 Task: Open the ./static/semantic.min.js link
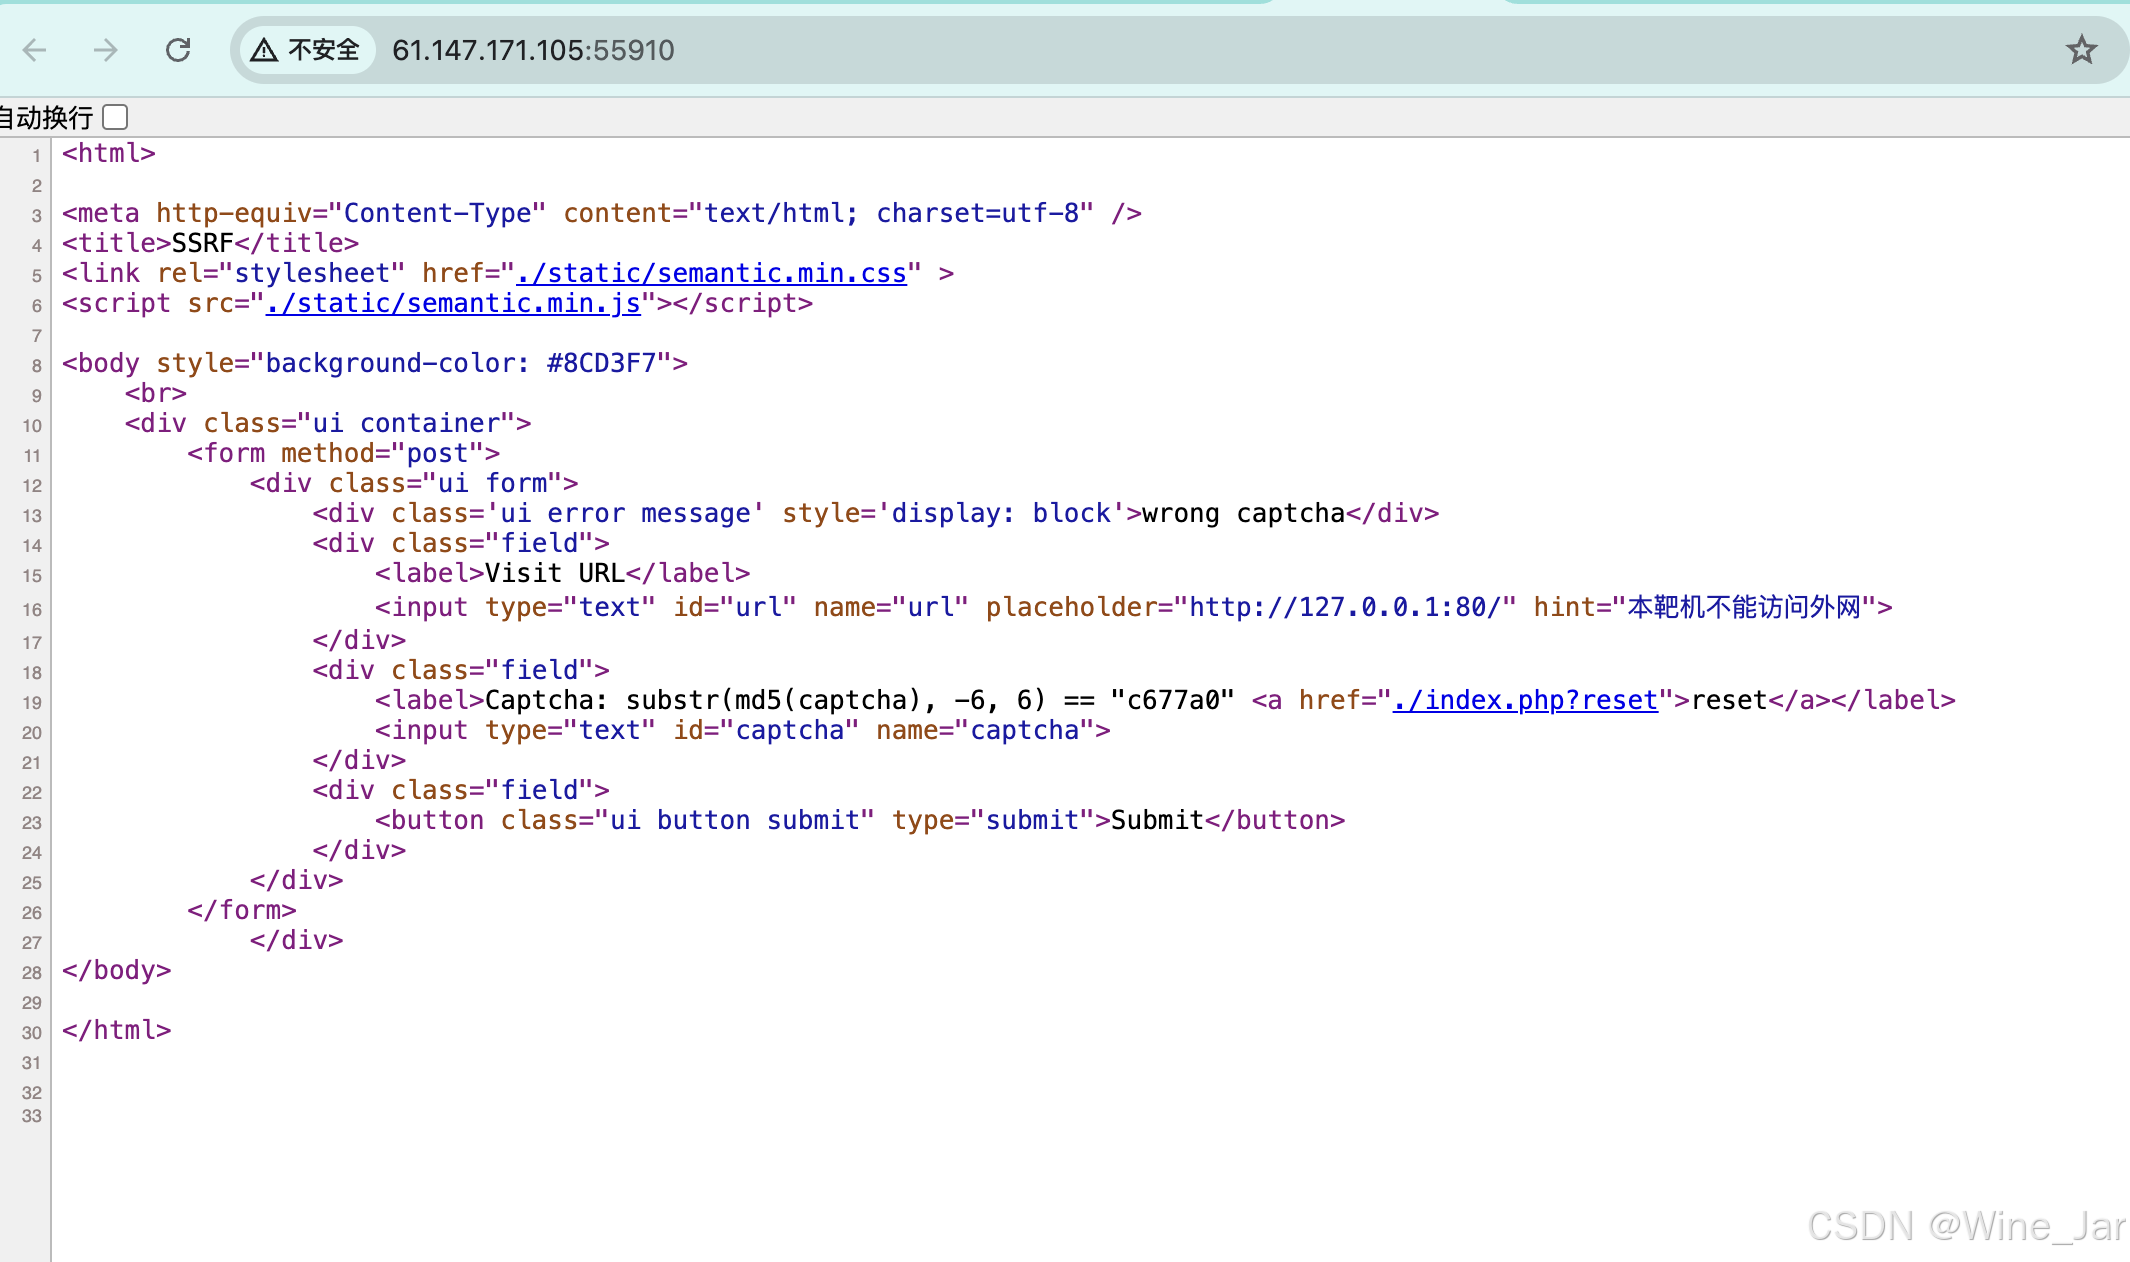point(453,303)
